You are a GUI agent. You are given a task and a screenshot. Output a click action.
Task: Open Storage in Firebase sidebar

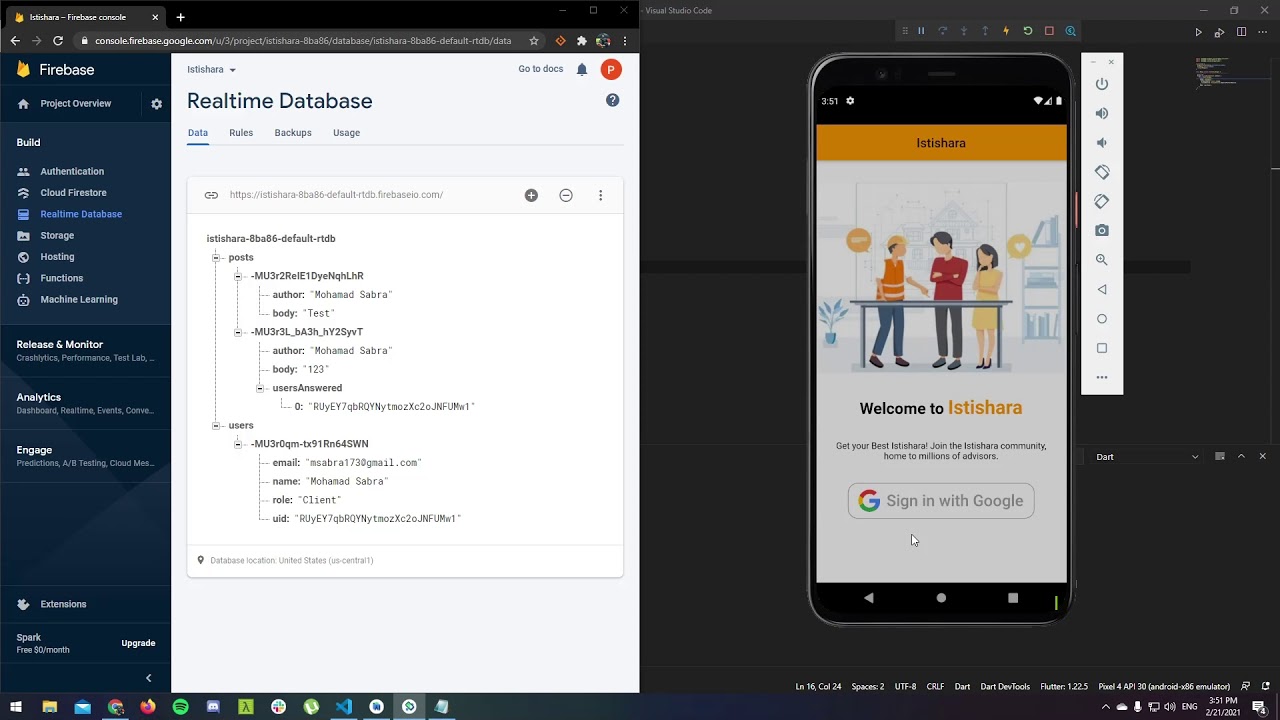click(57, 236)
